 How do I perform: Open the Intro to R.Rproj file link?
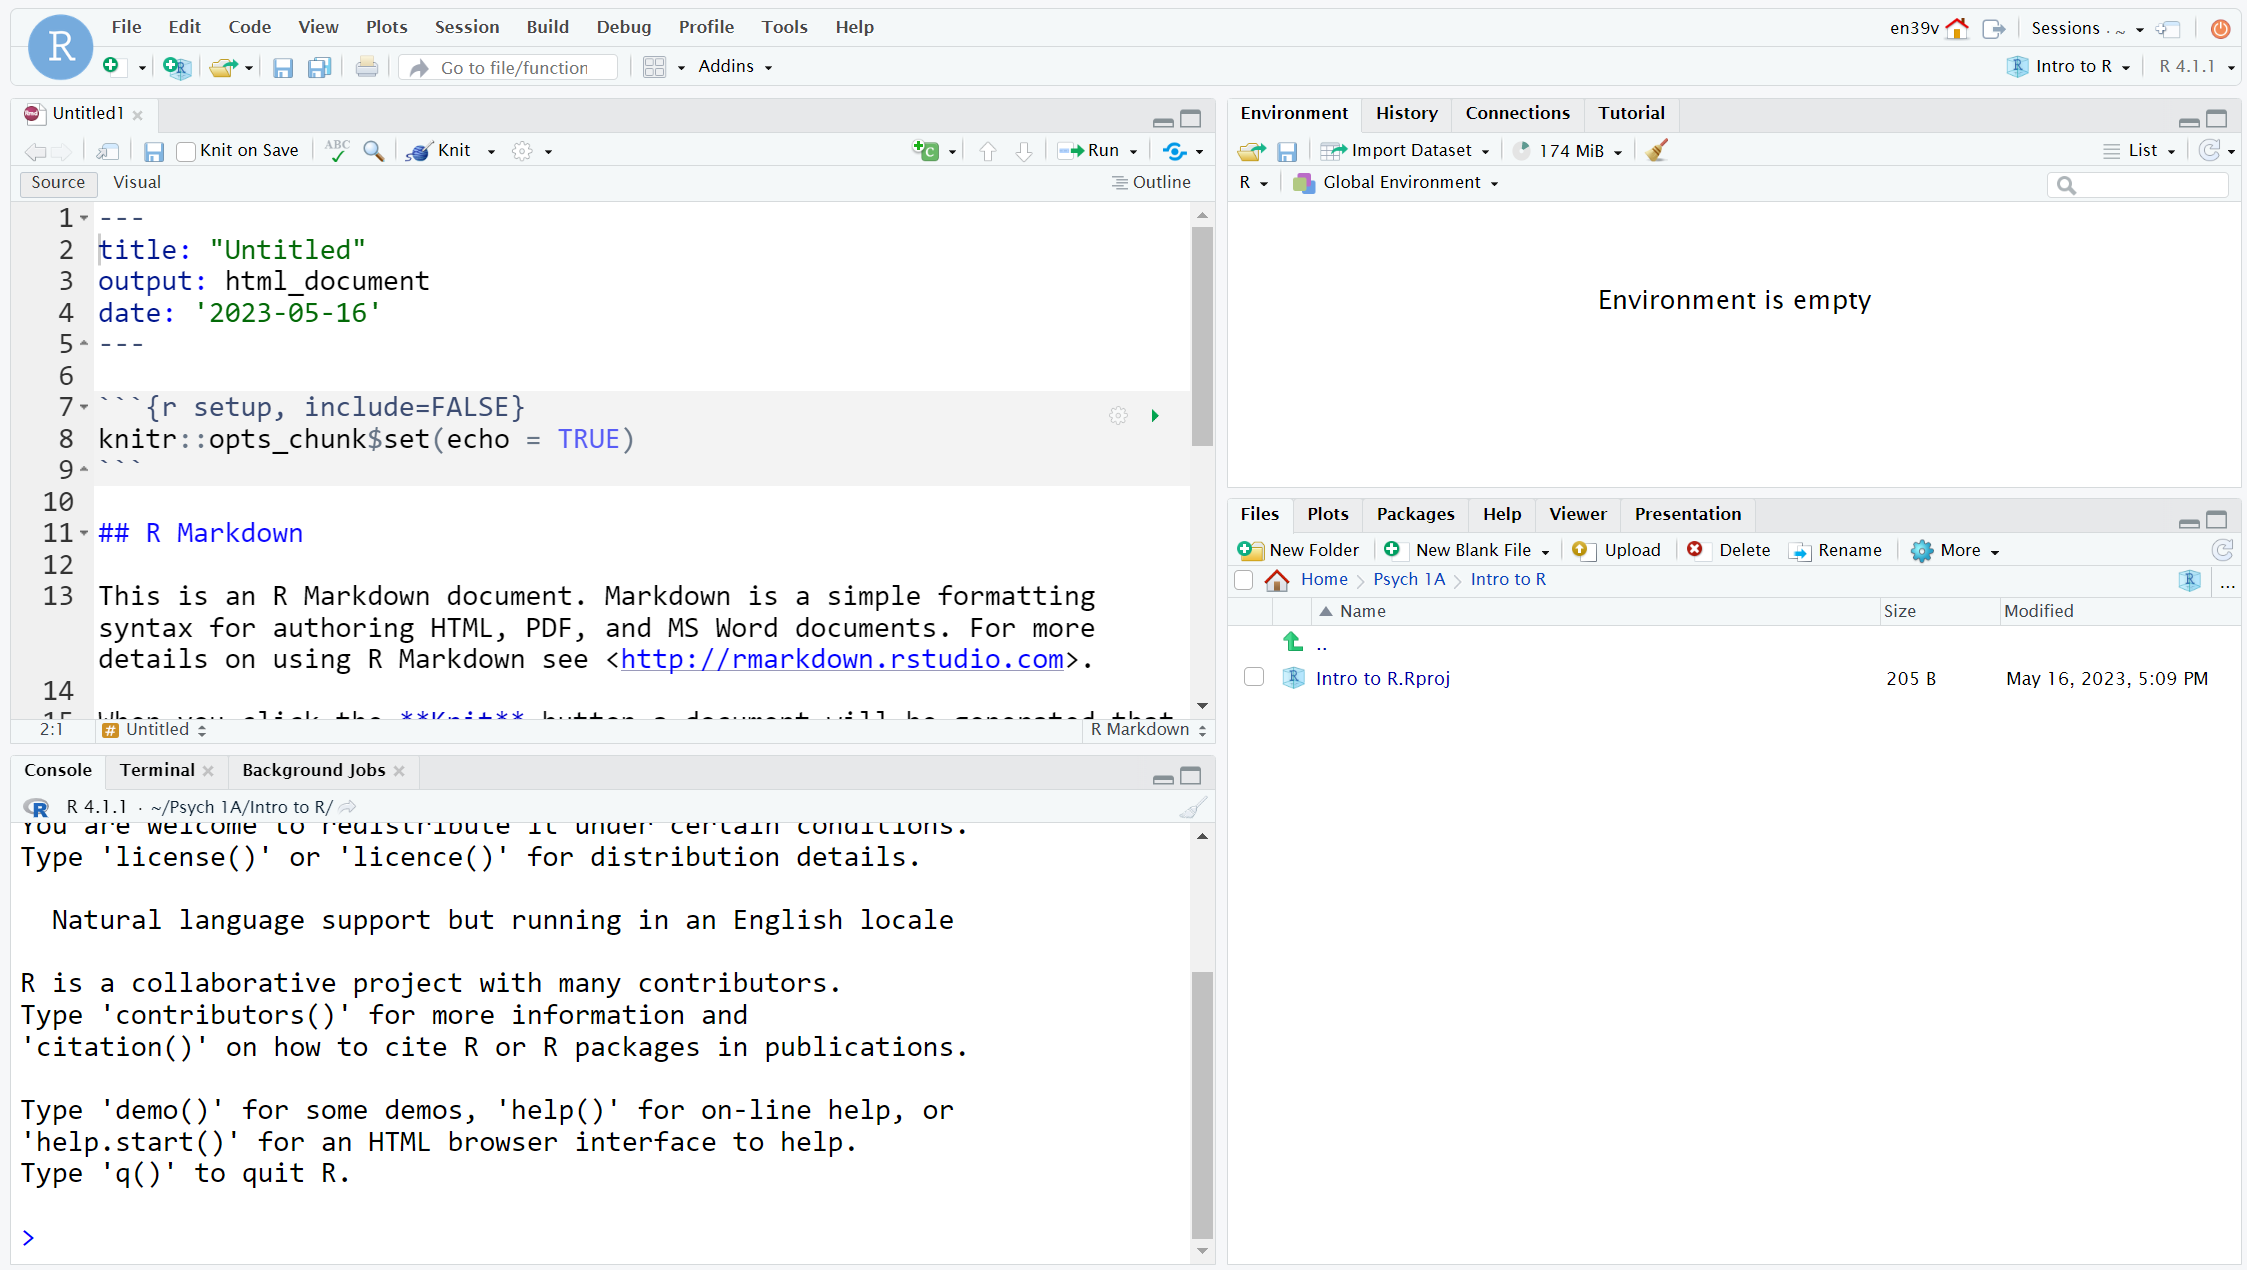(1382, 678)
